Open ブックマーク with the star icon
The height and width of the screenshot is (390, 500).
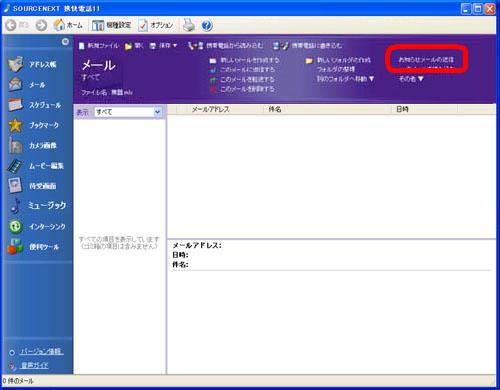click(x=34, y=125)
